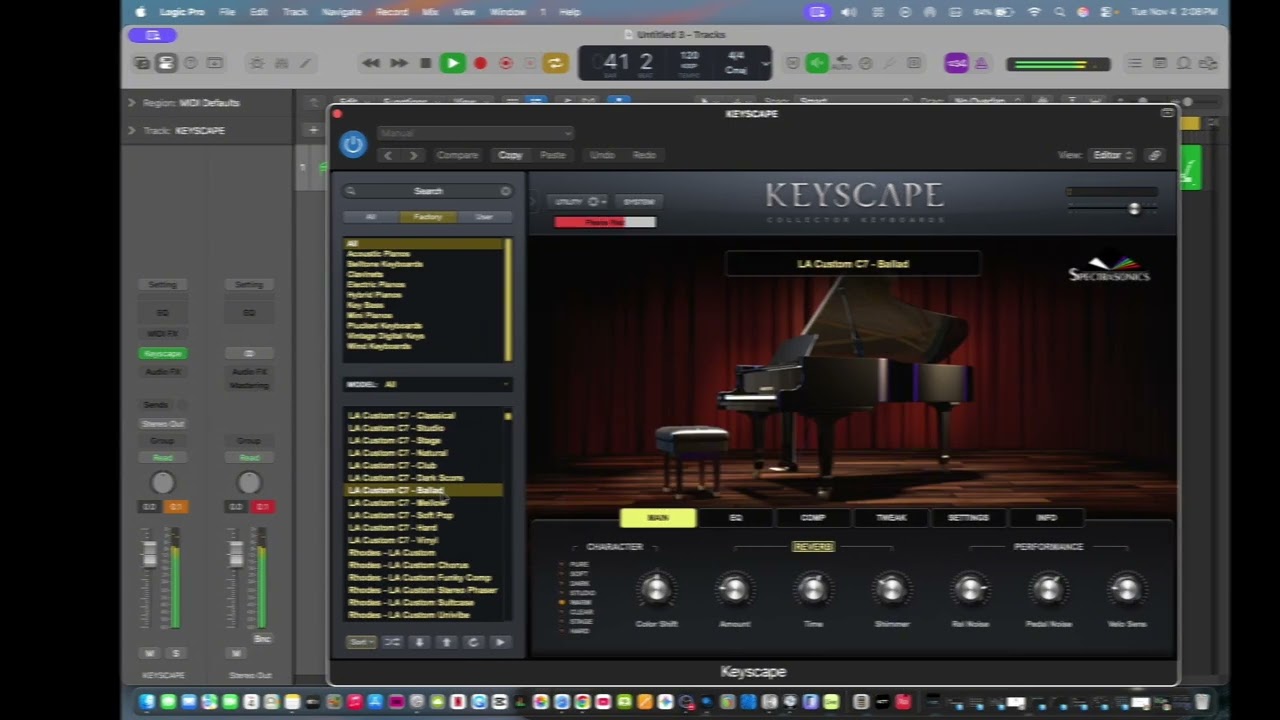Viewport: 1280px width, 720px height.
Task: Click the Paste button in plugin header
Action: [x=553, y=155]
